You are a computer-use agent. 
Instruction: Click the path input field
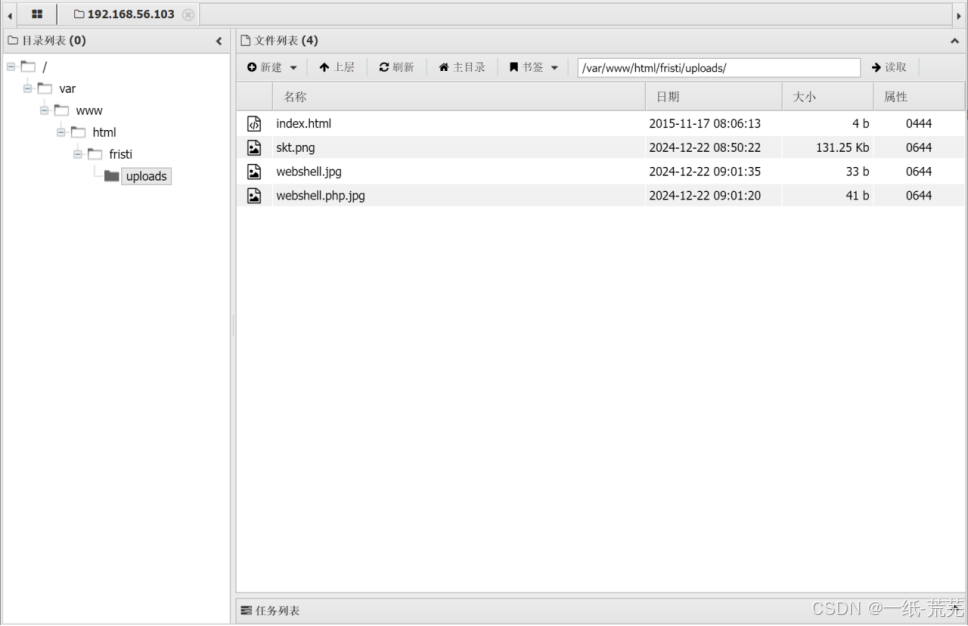(719, 67)
